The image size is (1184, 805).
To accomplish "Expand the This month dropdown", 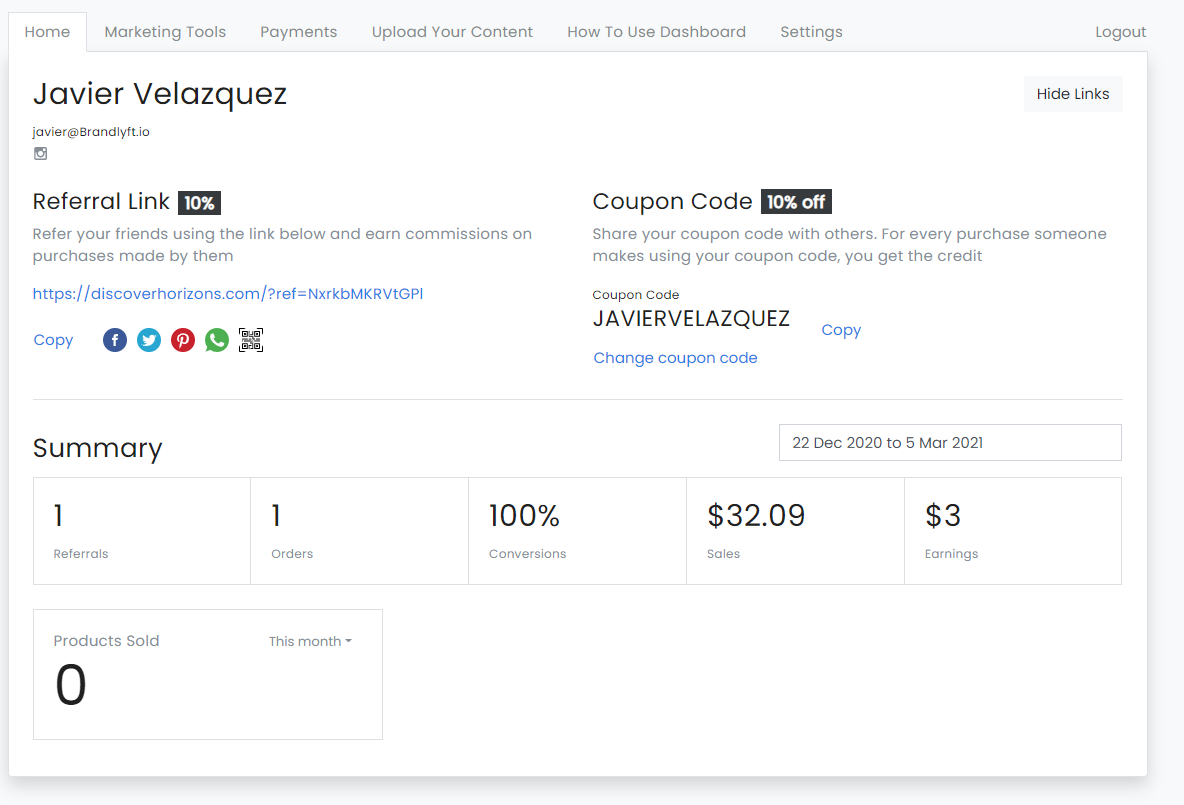I will (310, 641).
